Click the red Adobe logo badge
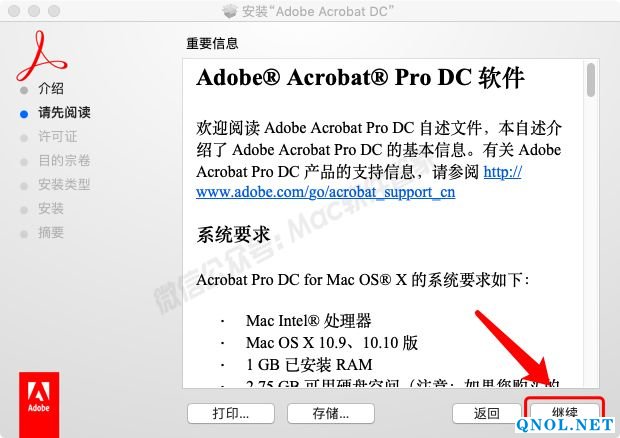620x438 pixels. 39,404
